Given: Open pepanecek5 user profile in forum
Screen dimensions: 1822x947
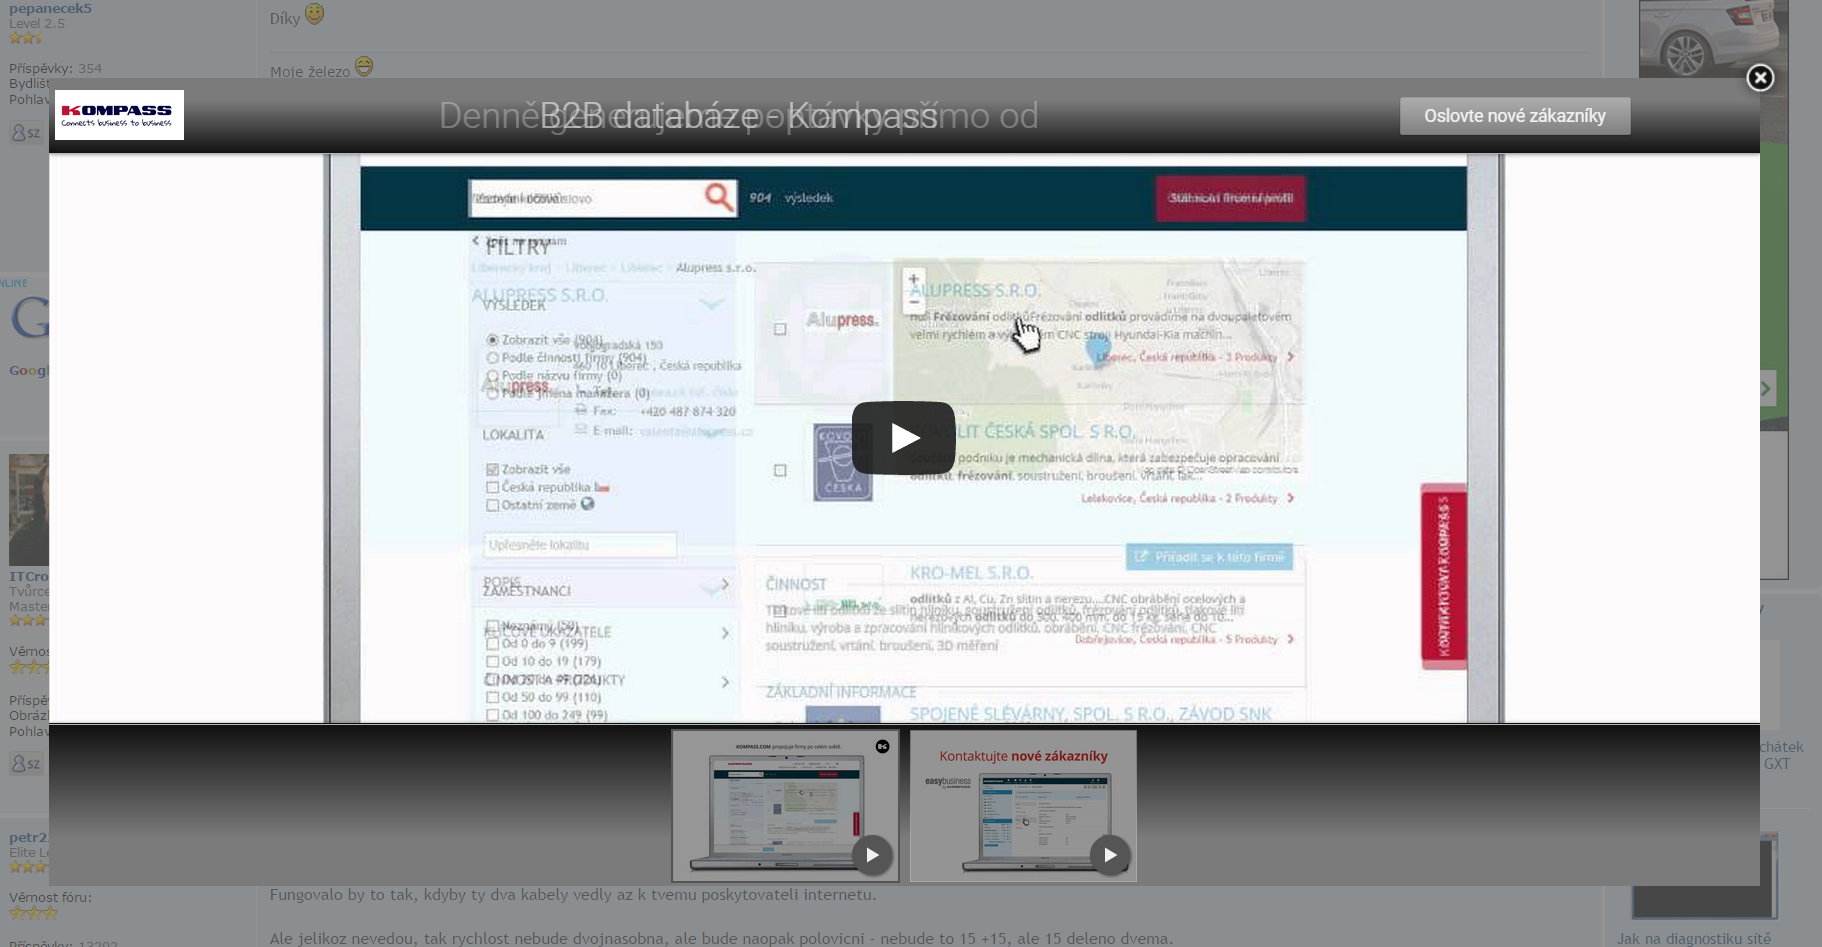Looking at the screenshot, I should pyautogui.click(x=50, y=8).
